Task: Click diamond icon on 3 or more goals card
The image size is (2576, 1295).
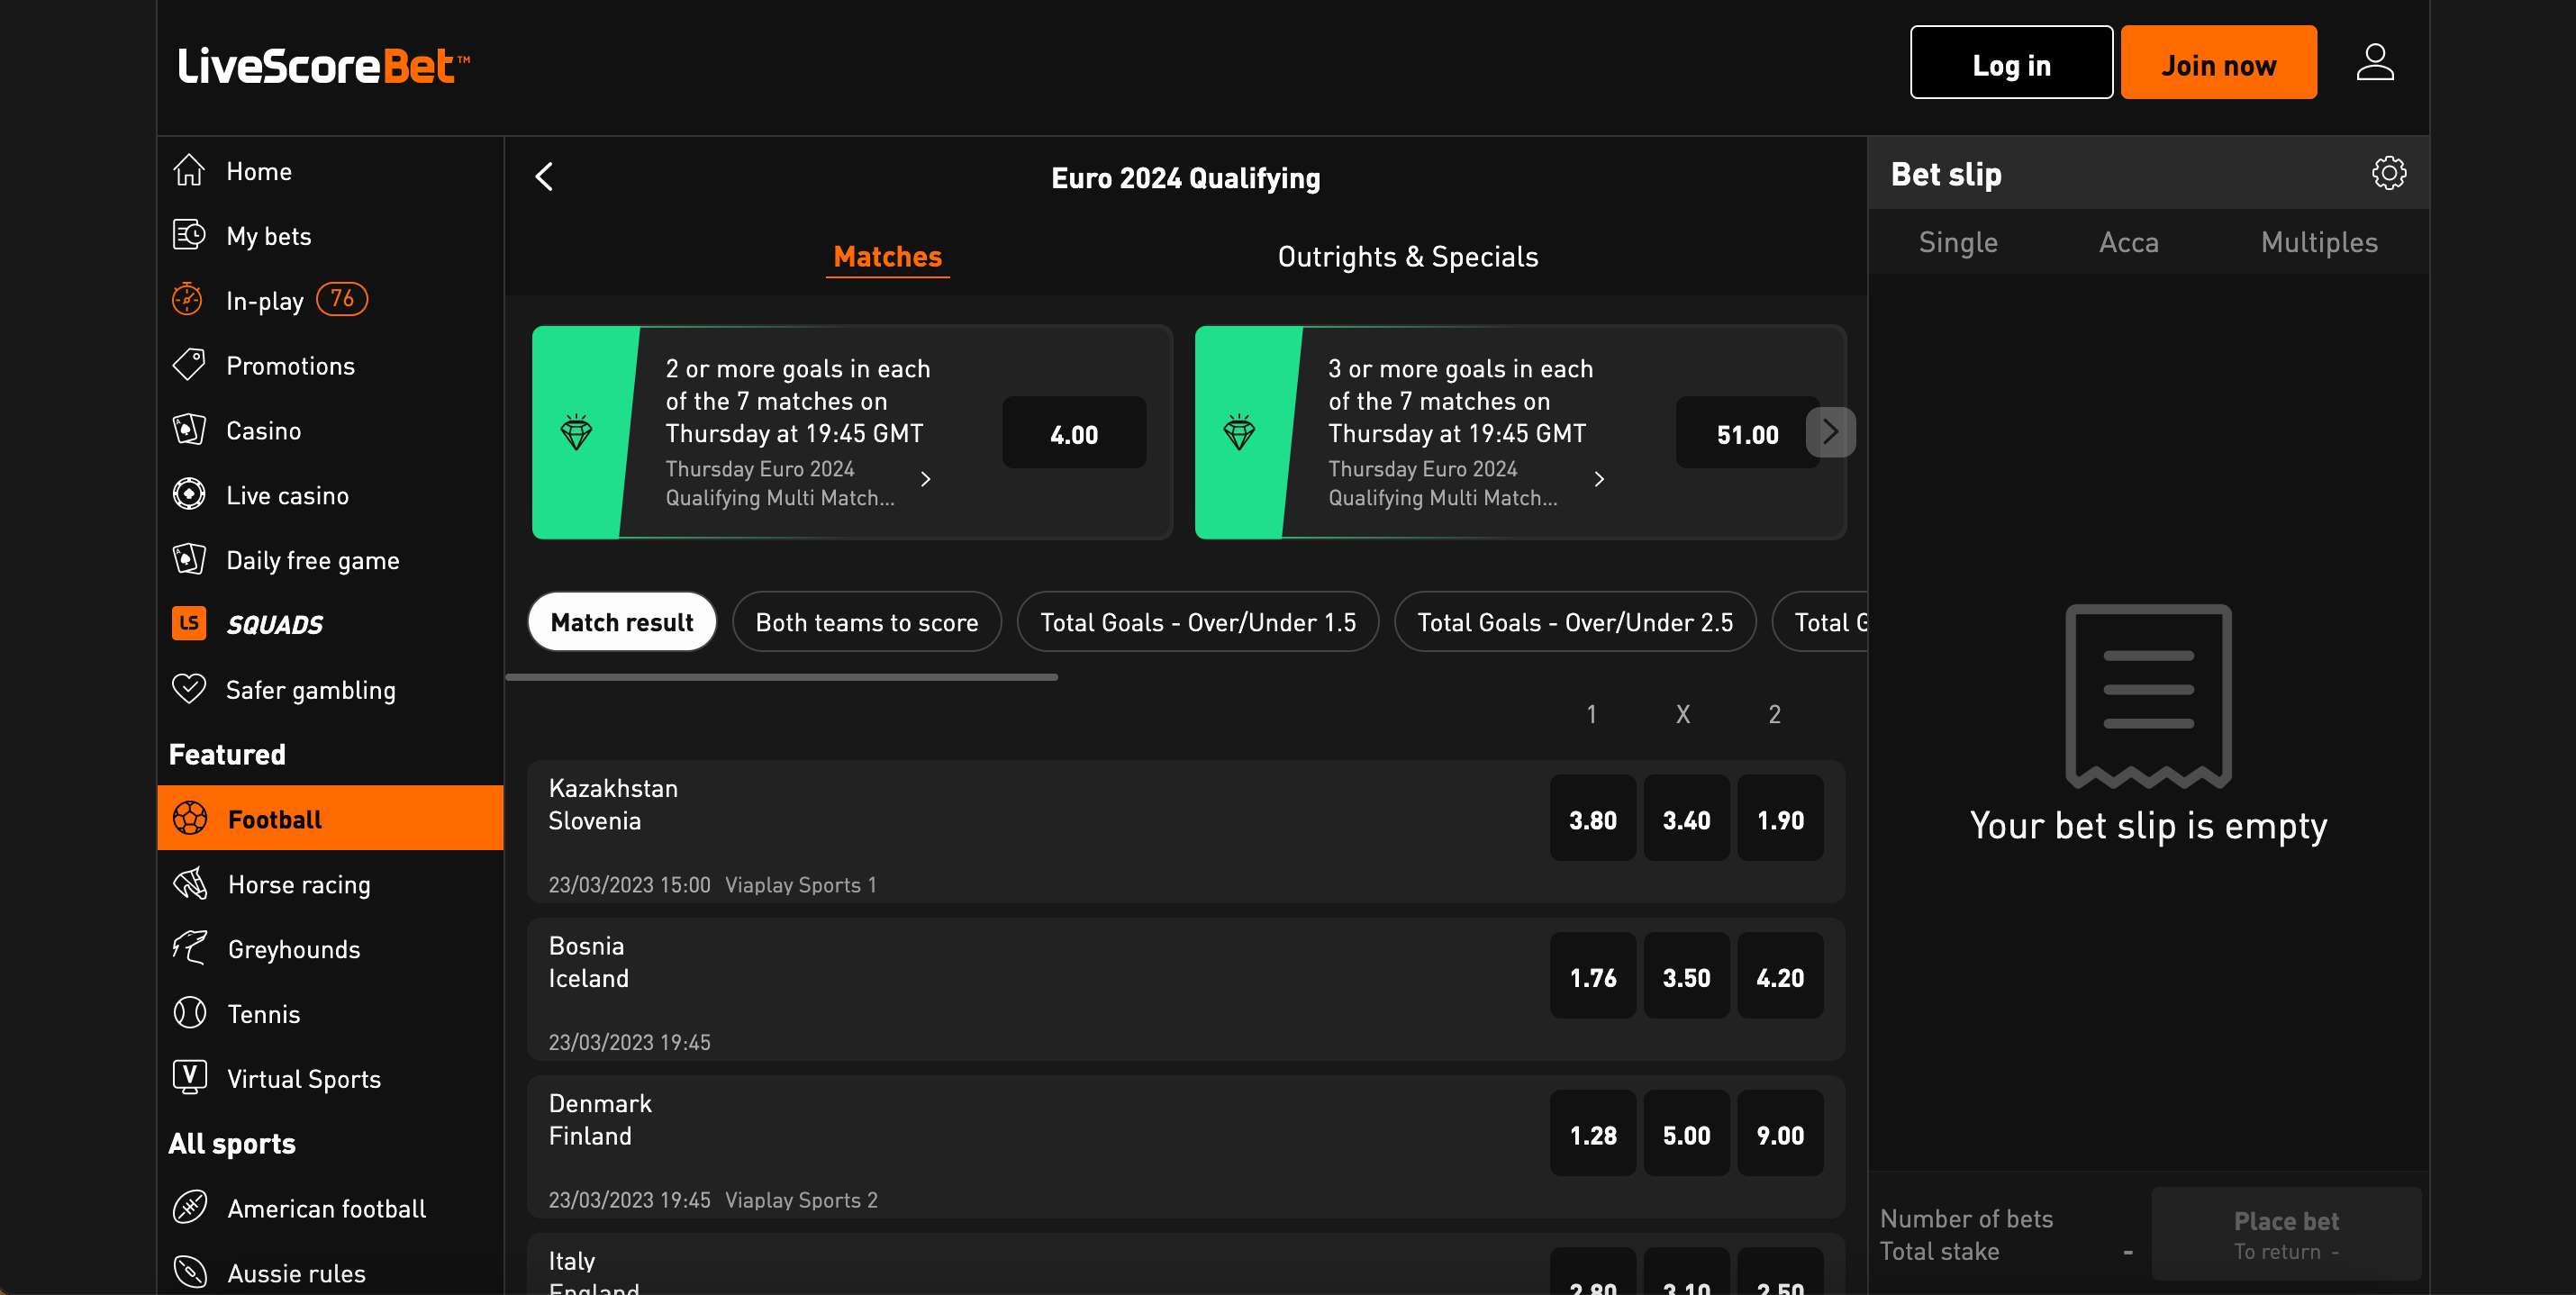Action: pos(1239,432)
